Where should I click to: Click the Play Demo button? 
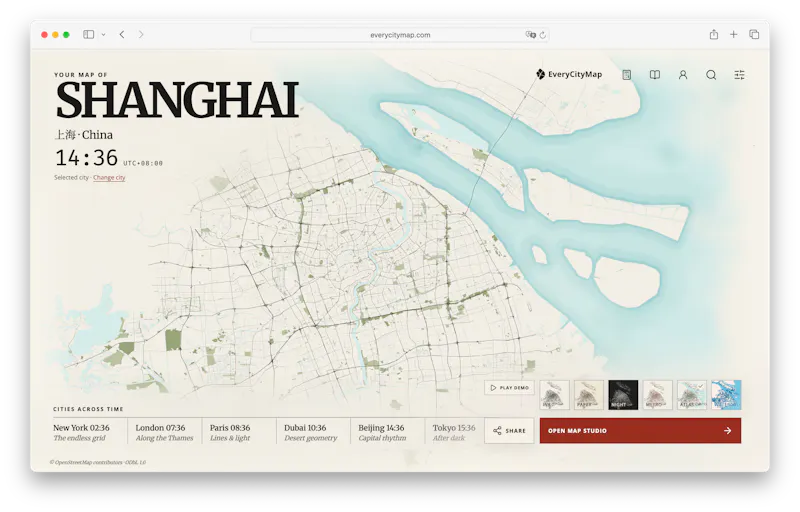509,388
